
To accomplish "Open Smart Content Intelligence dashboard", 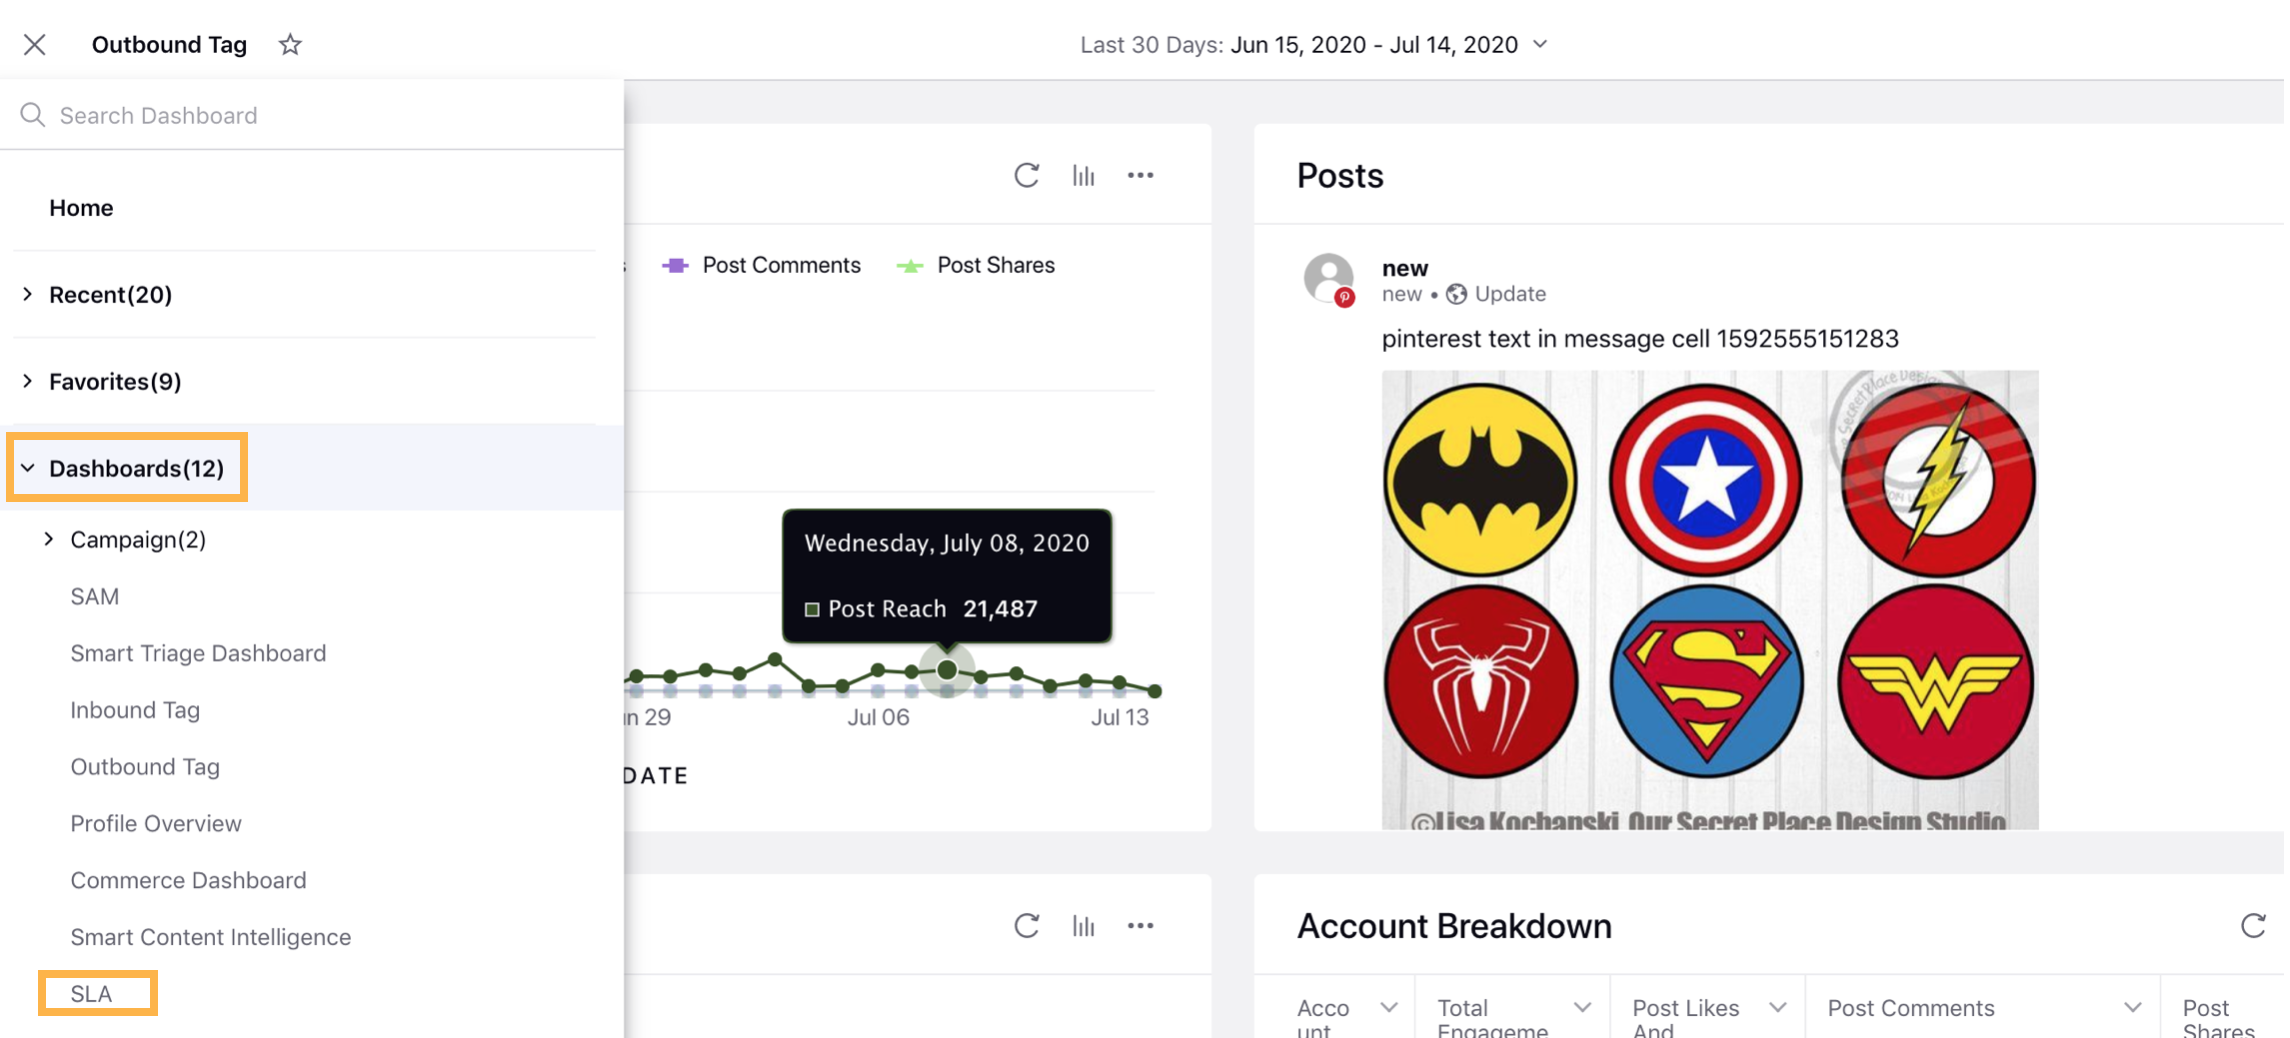I will point(210,937).
